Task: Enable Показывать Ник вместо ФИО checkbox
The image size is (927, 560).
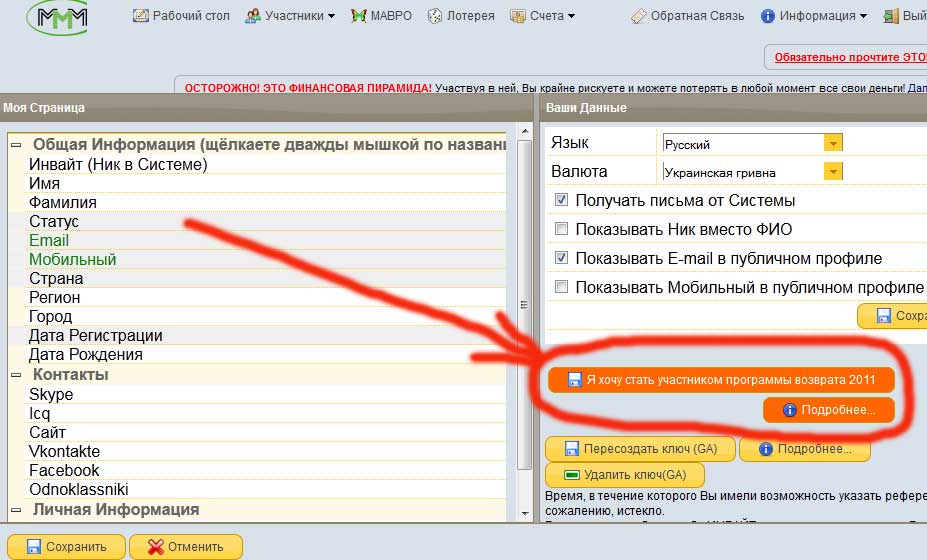Action: point(561,229)
